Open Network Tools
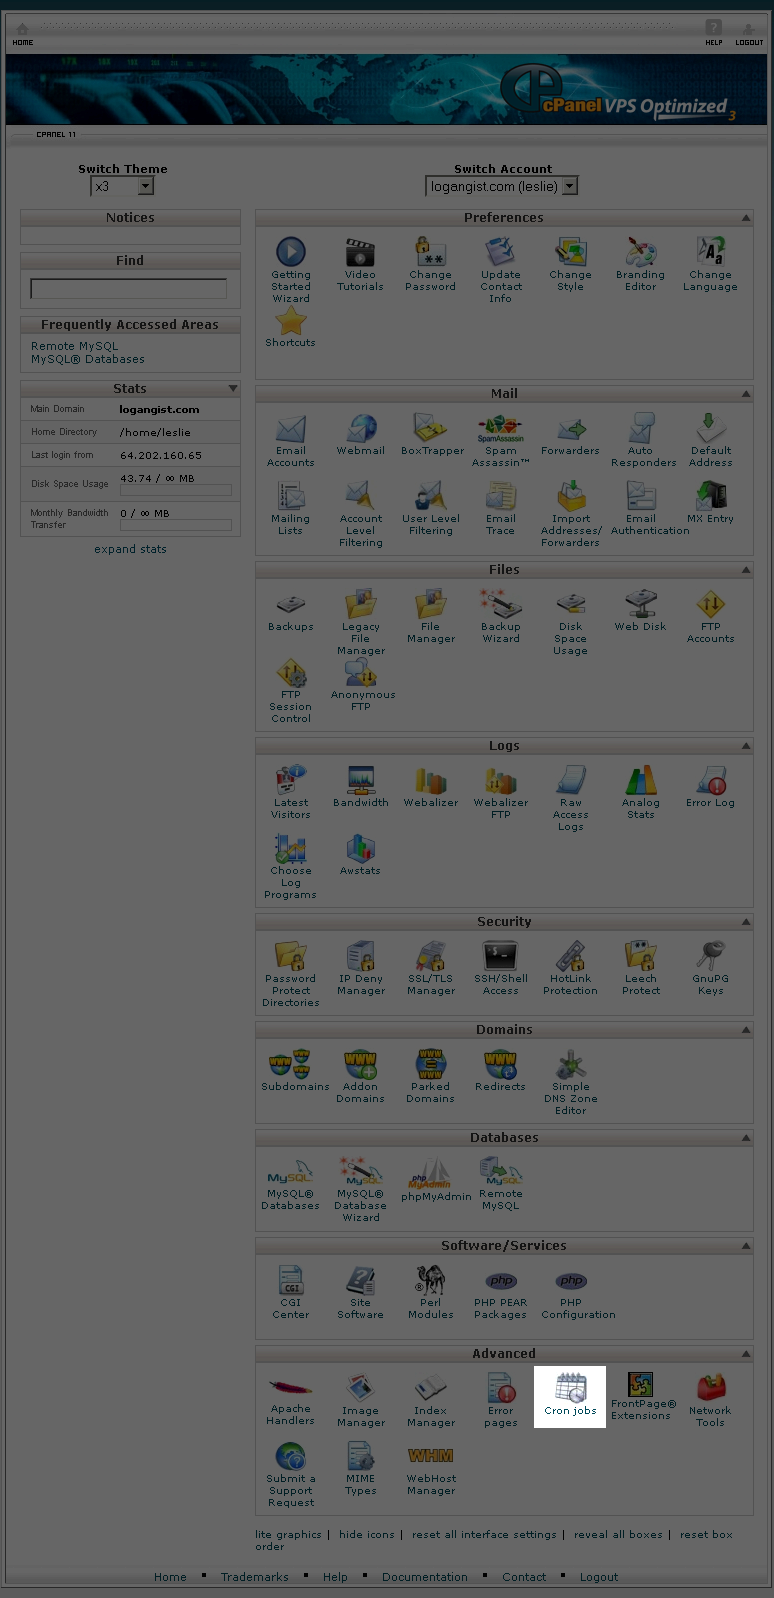 tap(710, 1398)
